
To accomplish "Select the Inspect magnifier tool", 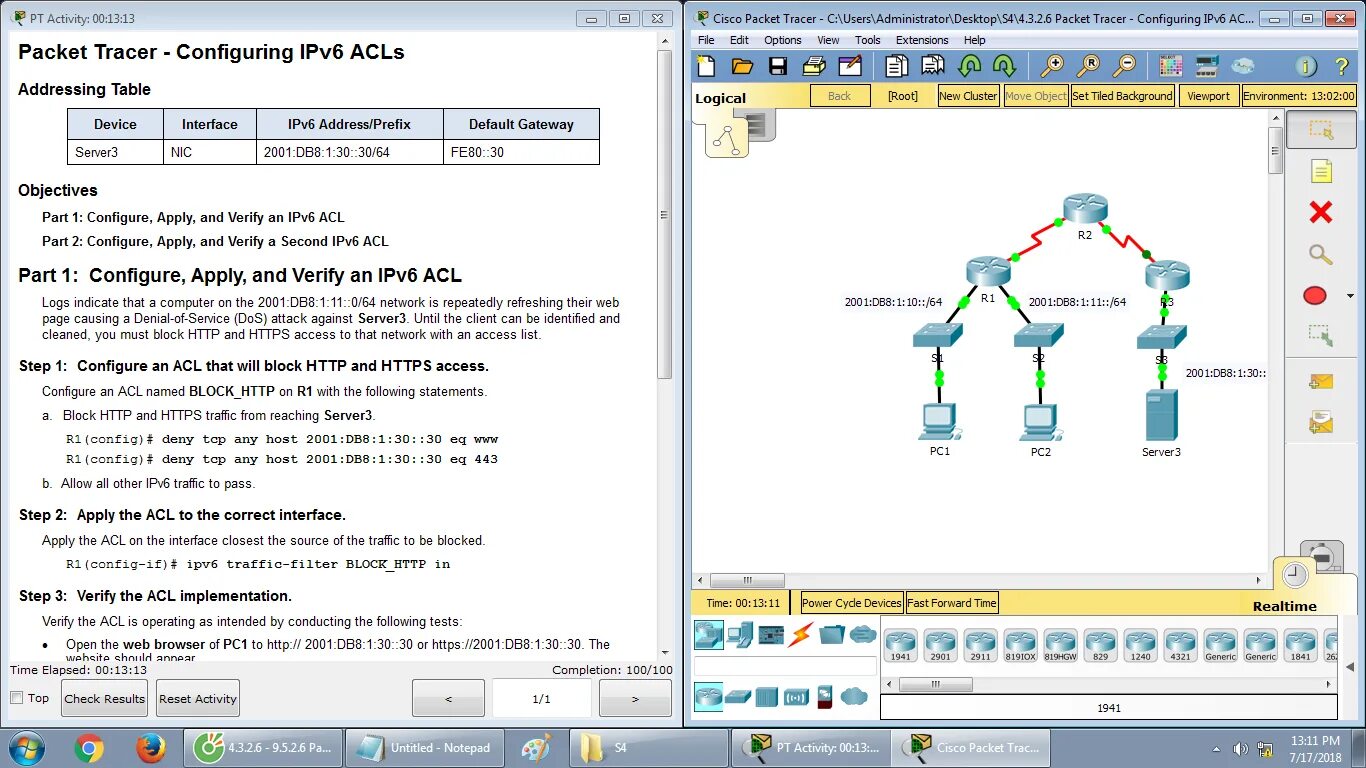I will [x=1321, y=254].
